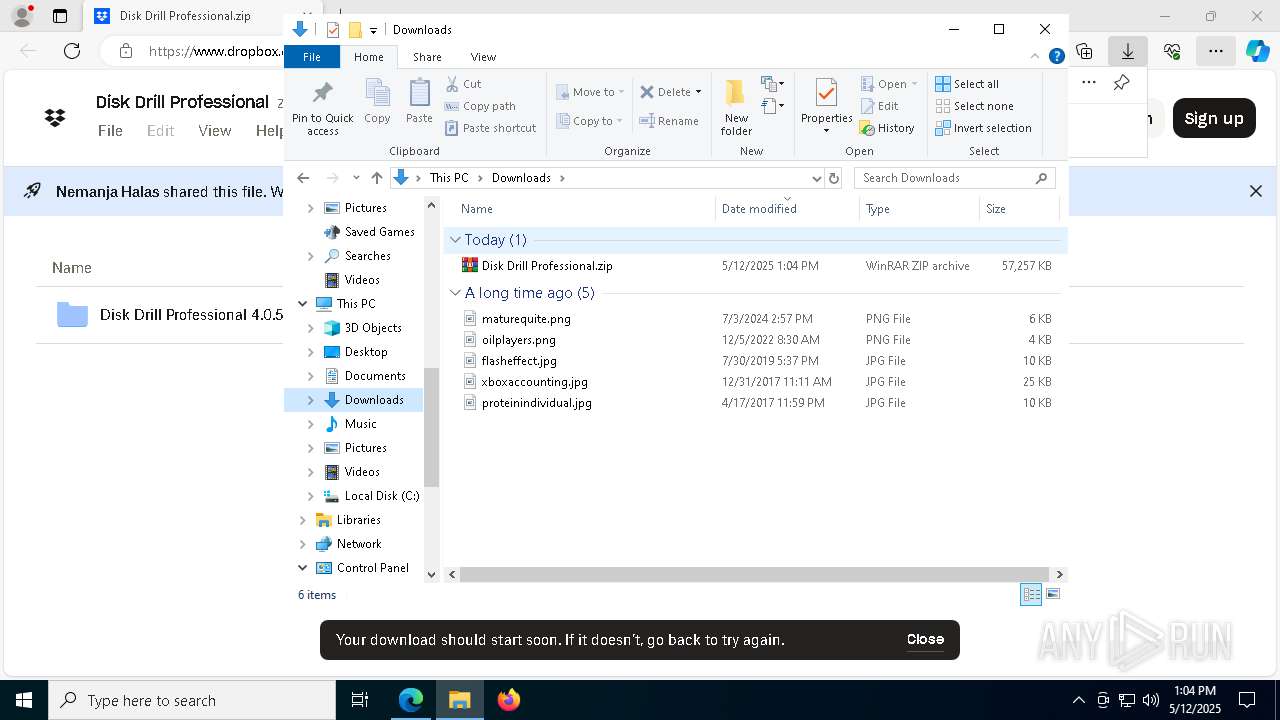The image size is (1280, 720).
Task: Dismiss the shared file banner
Action: (x=1256, y=191)
